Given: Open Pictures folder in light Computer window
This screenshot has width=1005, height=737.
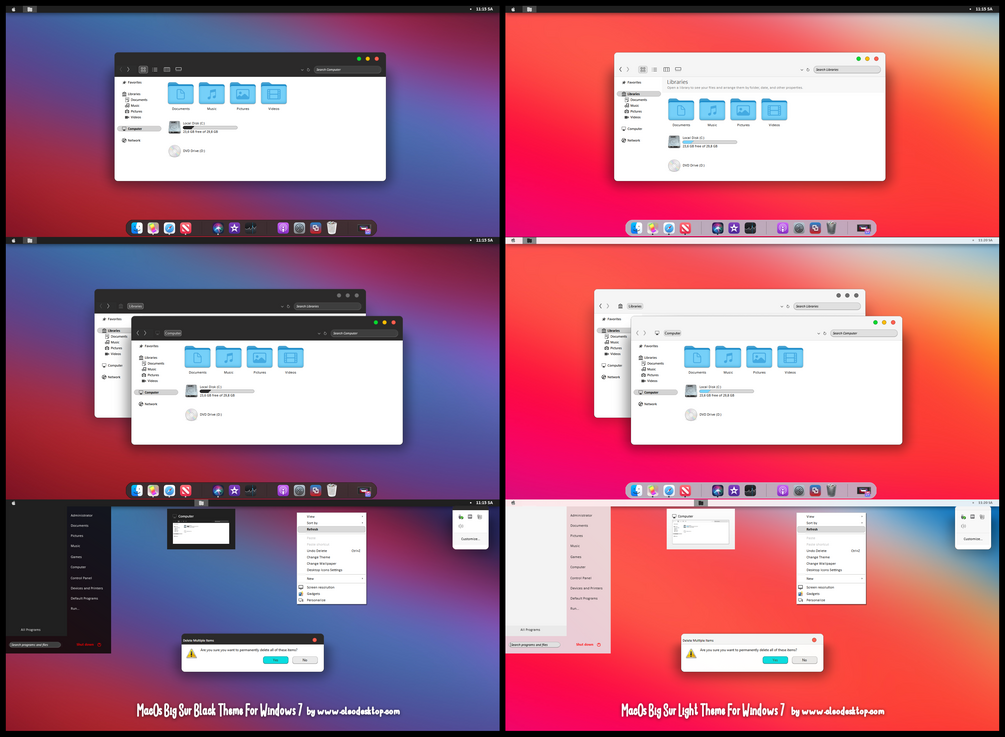Looking at the screenshot, I should pos(759,358).
